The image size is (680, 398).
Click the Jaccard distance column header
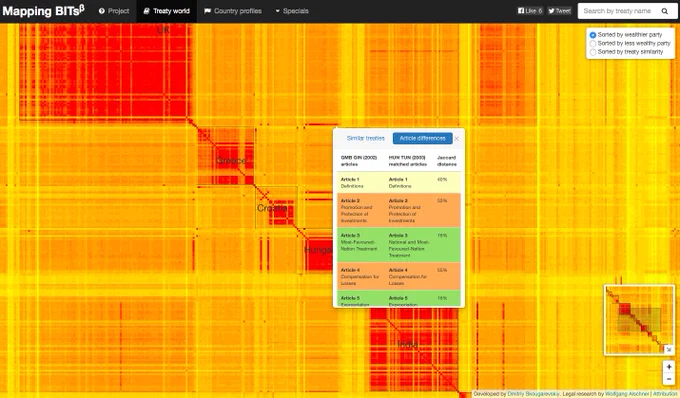(447, 161)
